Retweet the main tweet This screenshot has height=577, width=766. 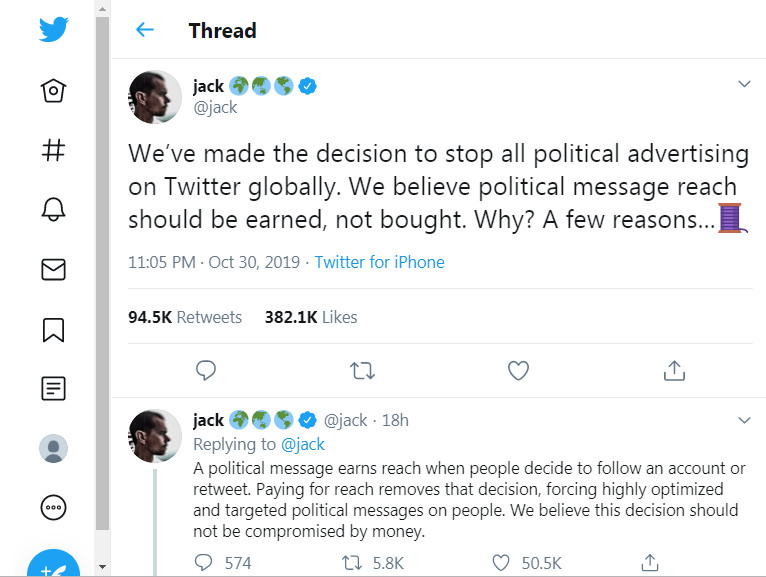pyautogui.click(x=362, y=371)
